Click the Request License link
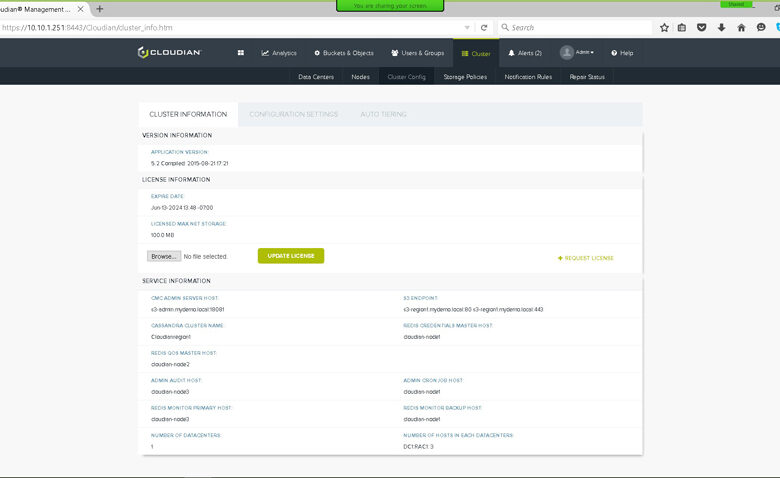The width and height of the screenshot is (780, 478). pos(585,258)
